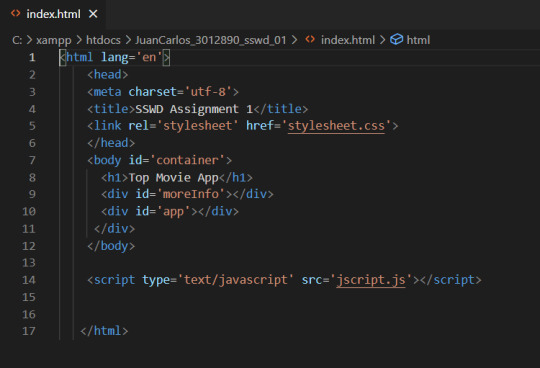Viewport: 540px width, 368px height.
Task: Click the C: breadcrumb segment
Action: [17, 40]
